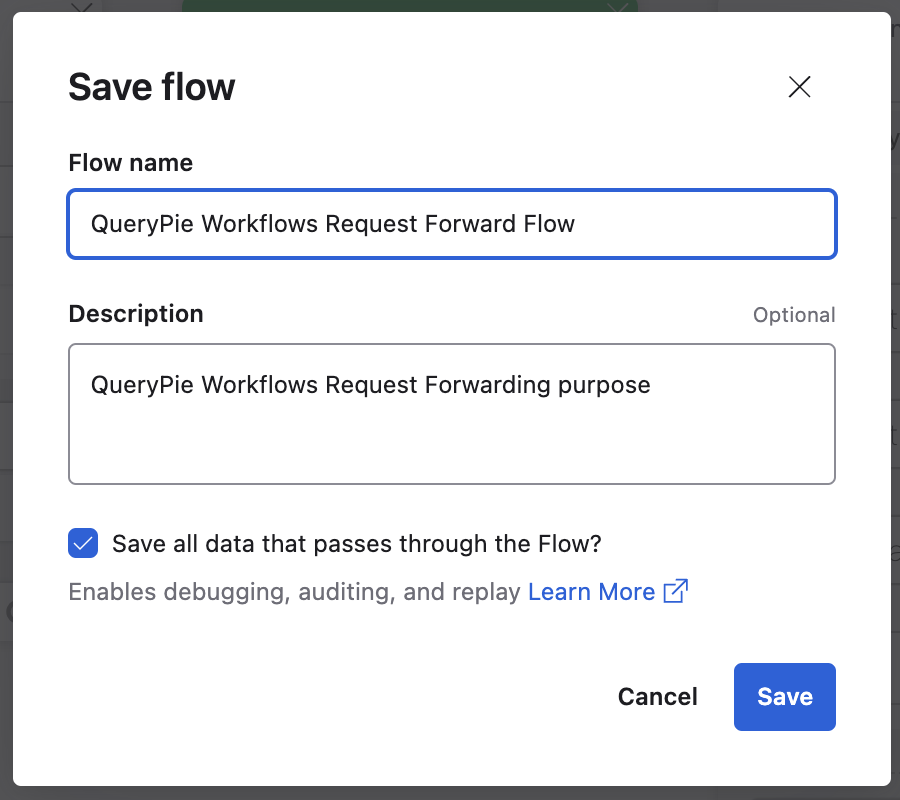Open the Learn More link
900x800 pixels.
(x=591, y=592)
